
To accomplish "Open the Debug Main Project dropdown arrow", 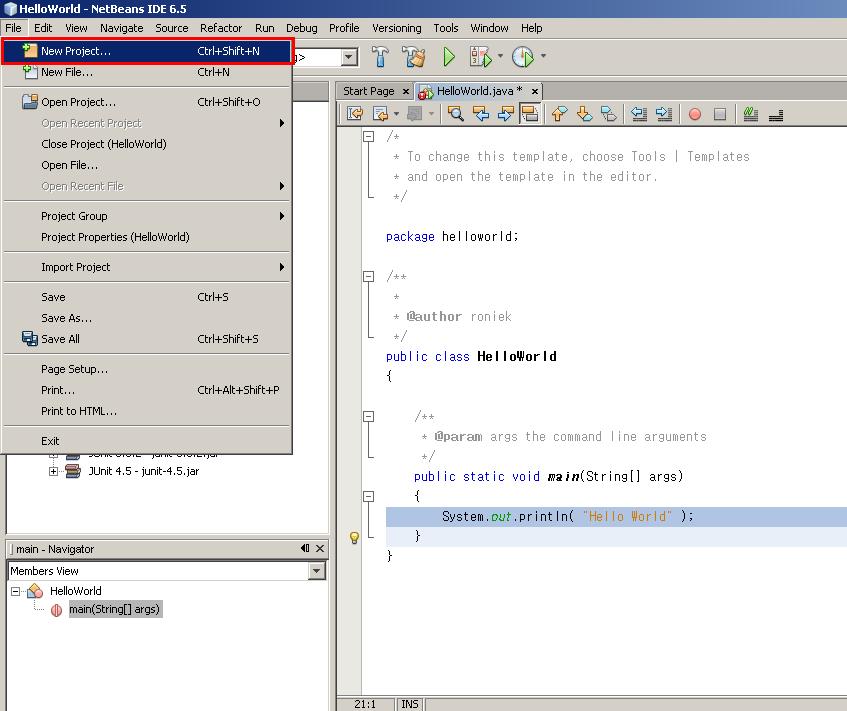I will click(500, 56).
